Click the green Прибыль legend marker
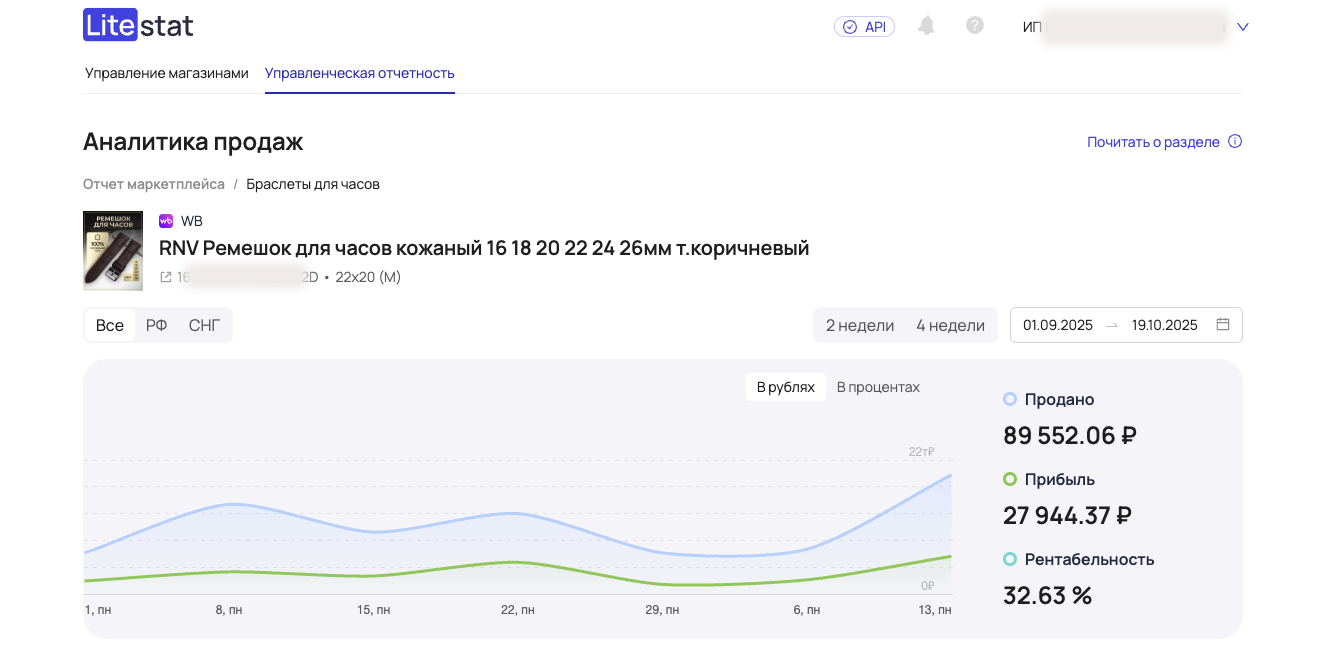The height and width of the screenshot is (658, 1328). [1010, 479]
